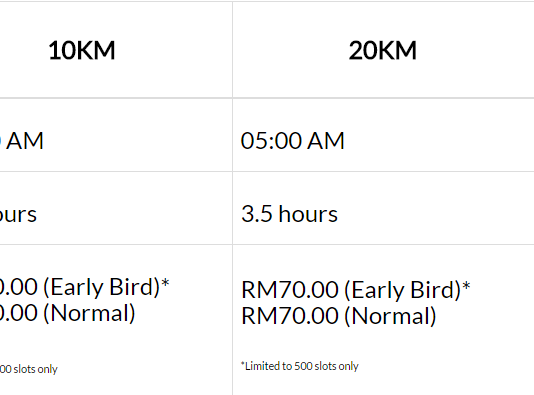Click the 20KM RM70.00 (Normal) price
Viewport: 534px width, 395px height.
(339, 316)
